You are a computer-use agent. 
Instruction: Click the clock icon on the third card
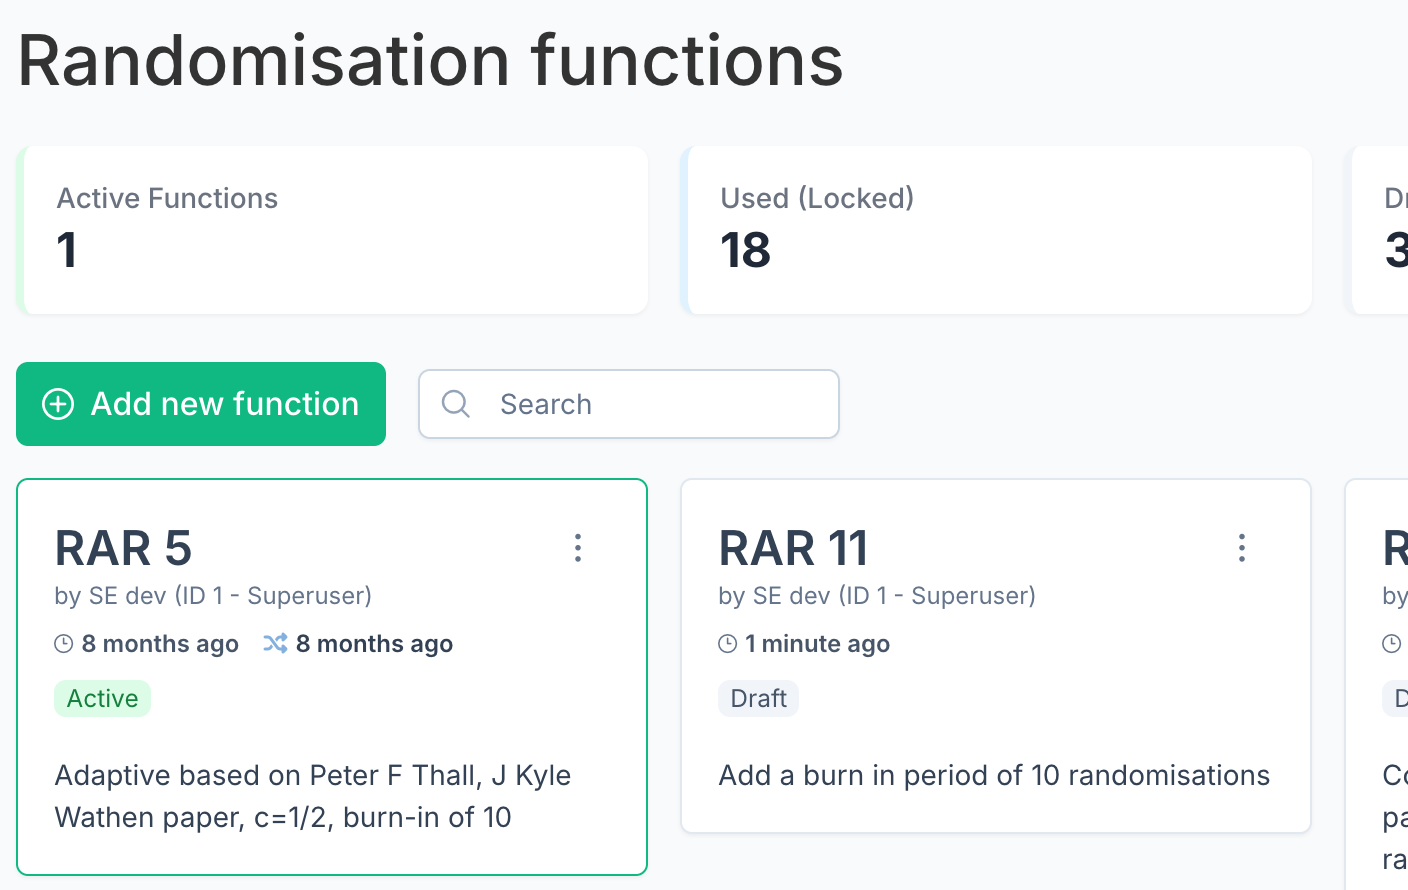click(1391, 644)
